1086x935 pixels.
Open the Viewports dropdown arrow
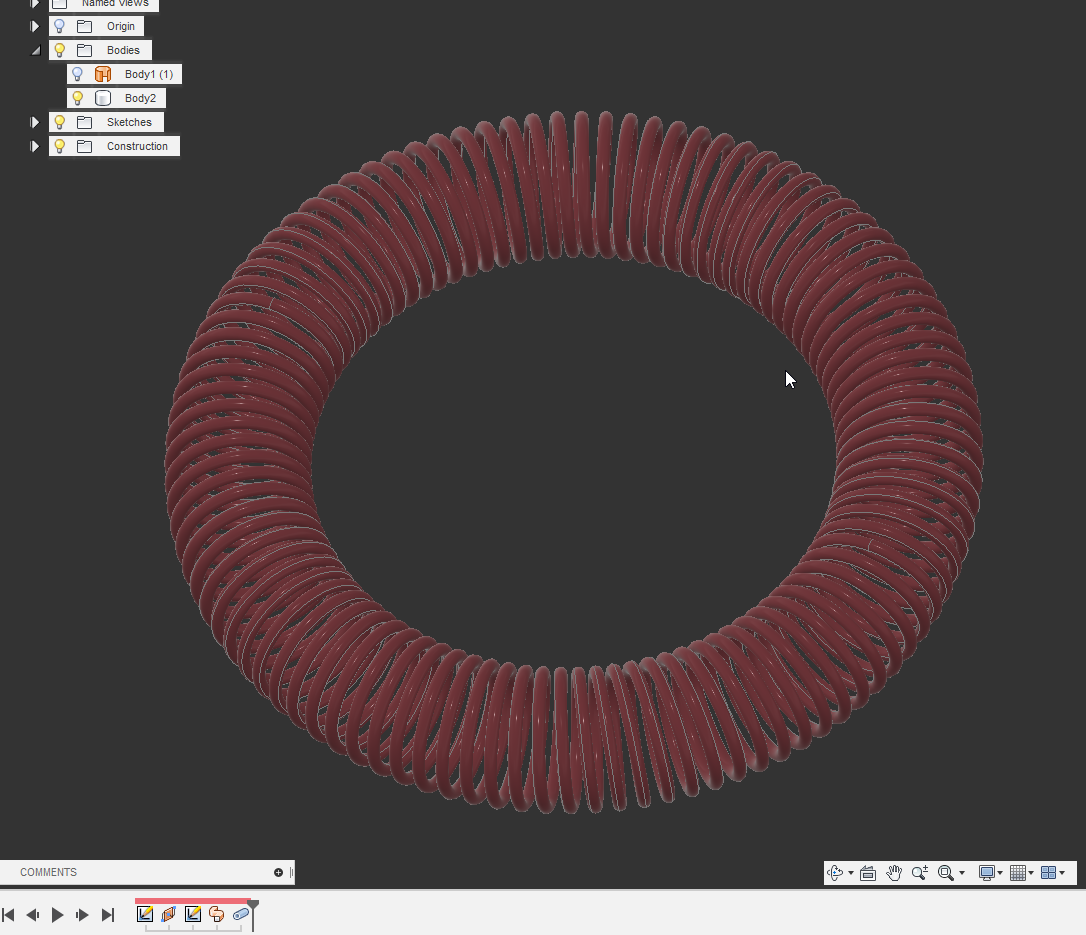click(x=1062, y=872)
